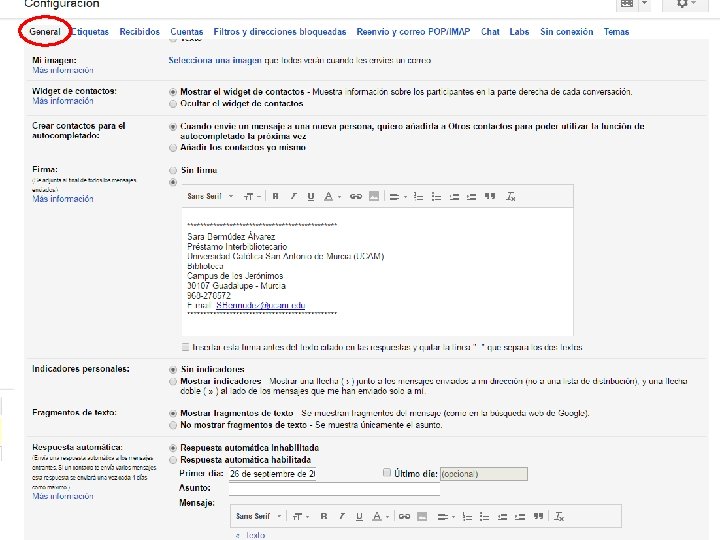
Task: Open font size menu in auto-reply toolbar
Action: pyautogui.click(x=301, y=517)
